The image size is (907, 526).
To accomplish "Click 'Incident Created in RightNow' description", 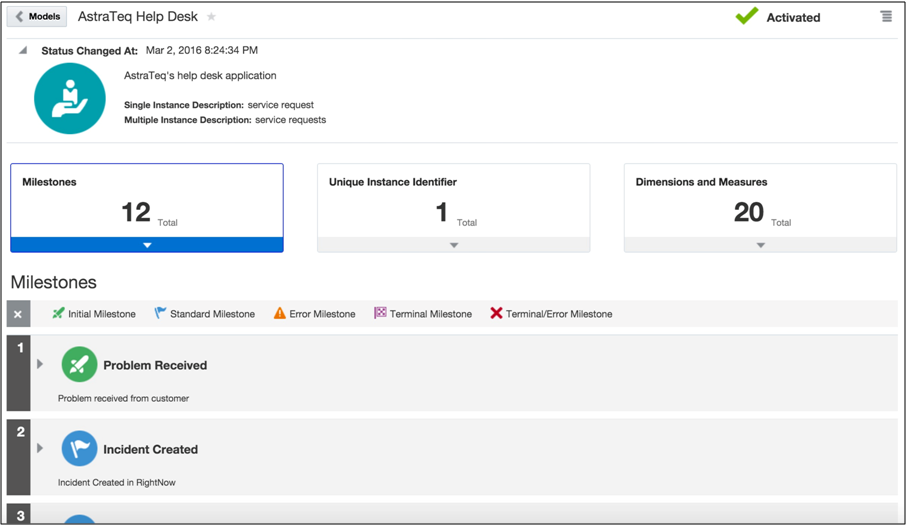I will click(x=116, y=482).
